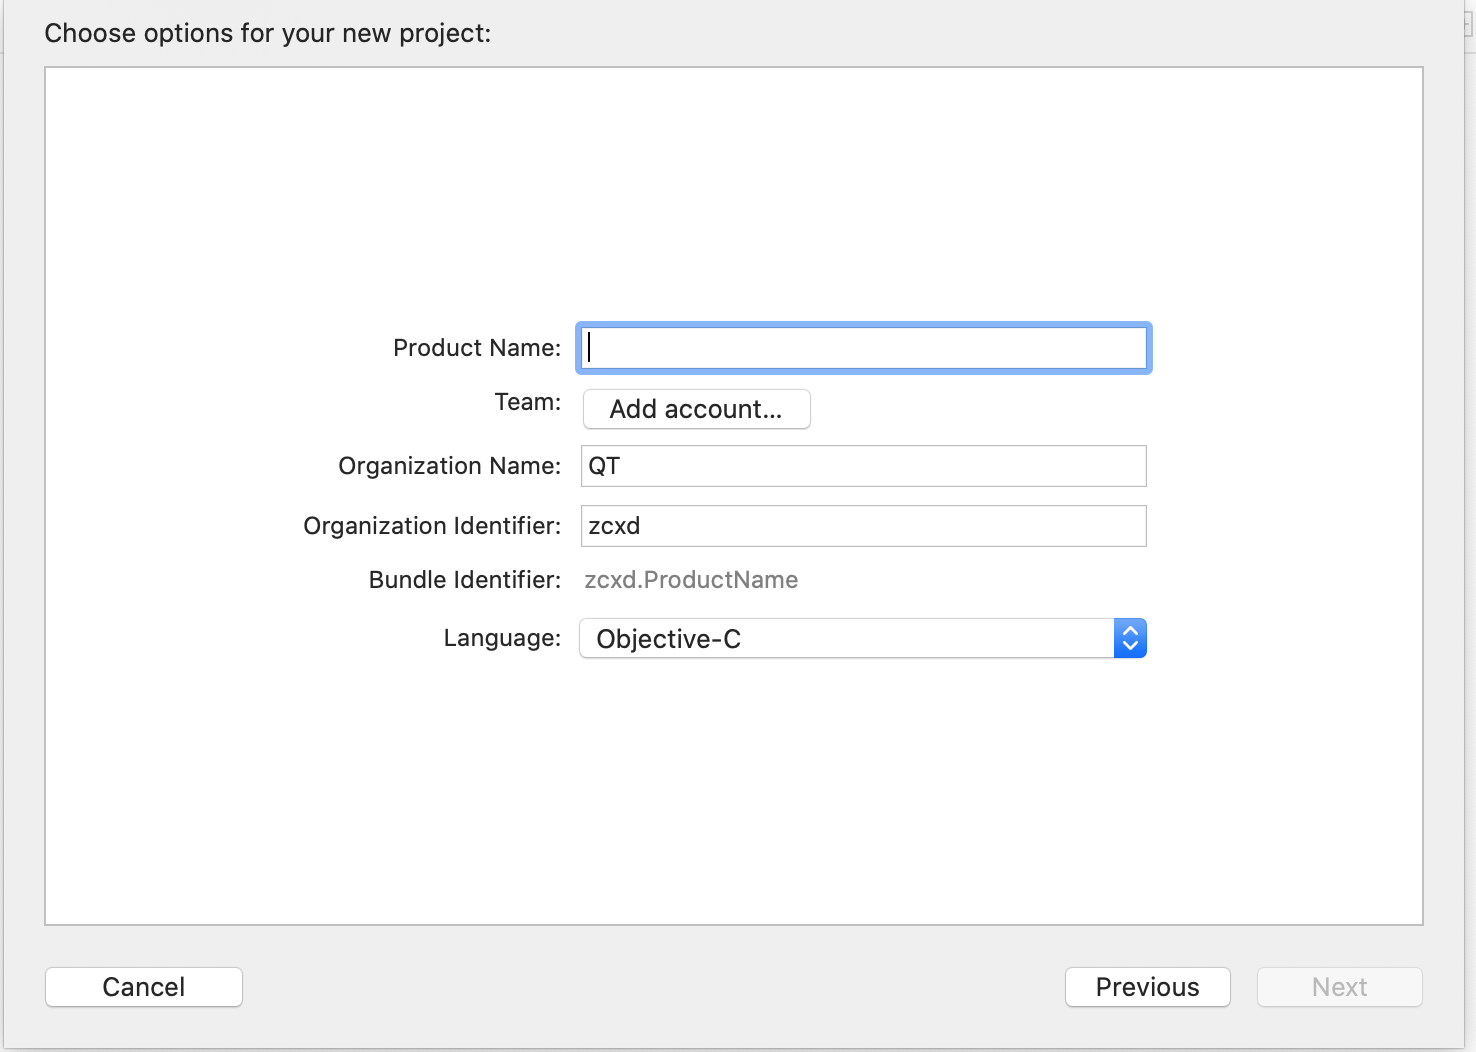Click the greyed-out Next button
This screenshot has width=1476, height=1052.
pos(1339,987)
